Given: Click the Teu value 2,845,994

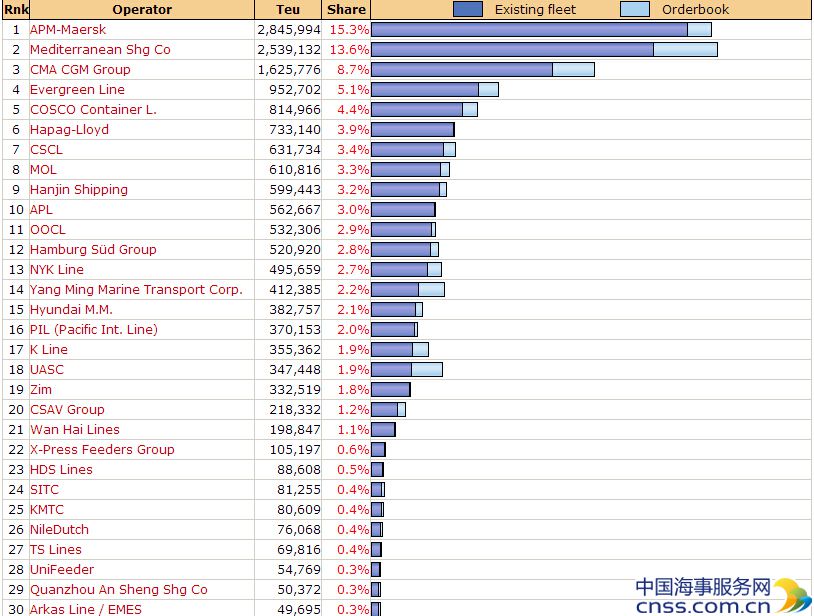Looking at the screenshot, I should click(x=289, y=30).
